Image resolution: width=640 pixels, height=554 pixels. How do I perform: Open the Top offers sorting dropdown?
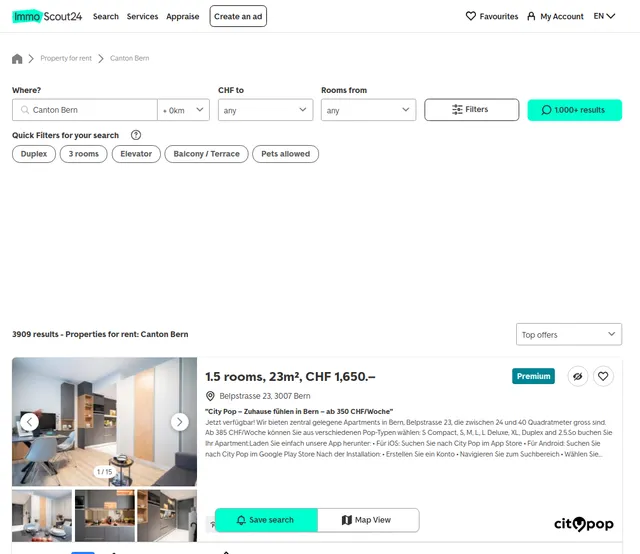pos(569,334)
